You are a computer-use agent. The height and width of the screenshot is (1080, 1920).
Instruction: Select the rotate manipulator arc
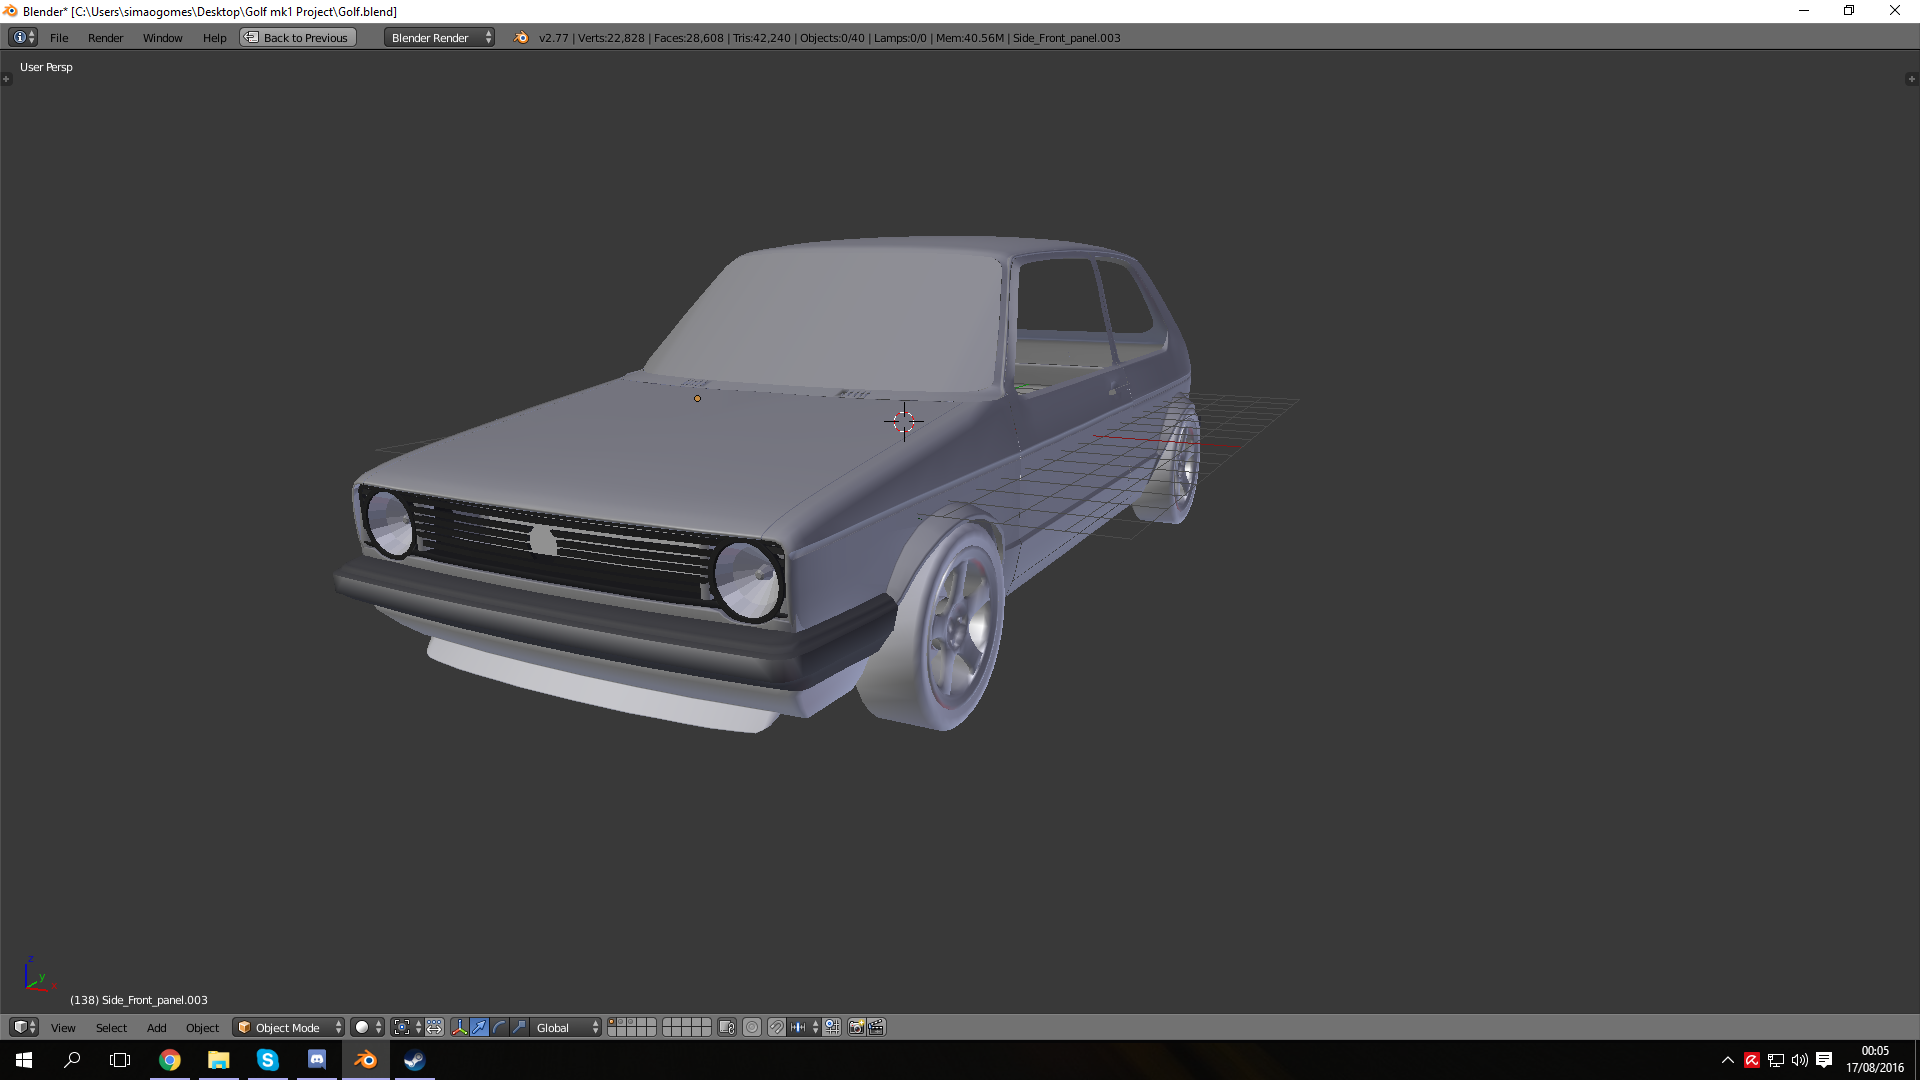(x=499, y=1027)
